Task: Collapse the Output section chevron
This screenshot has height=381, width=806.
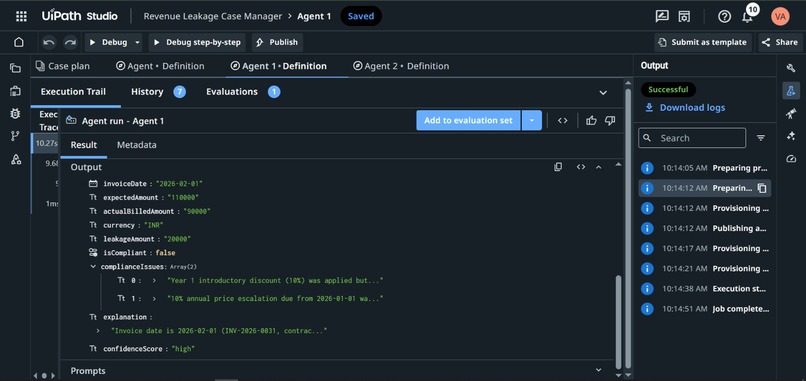Action: pos(598,167)
